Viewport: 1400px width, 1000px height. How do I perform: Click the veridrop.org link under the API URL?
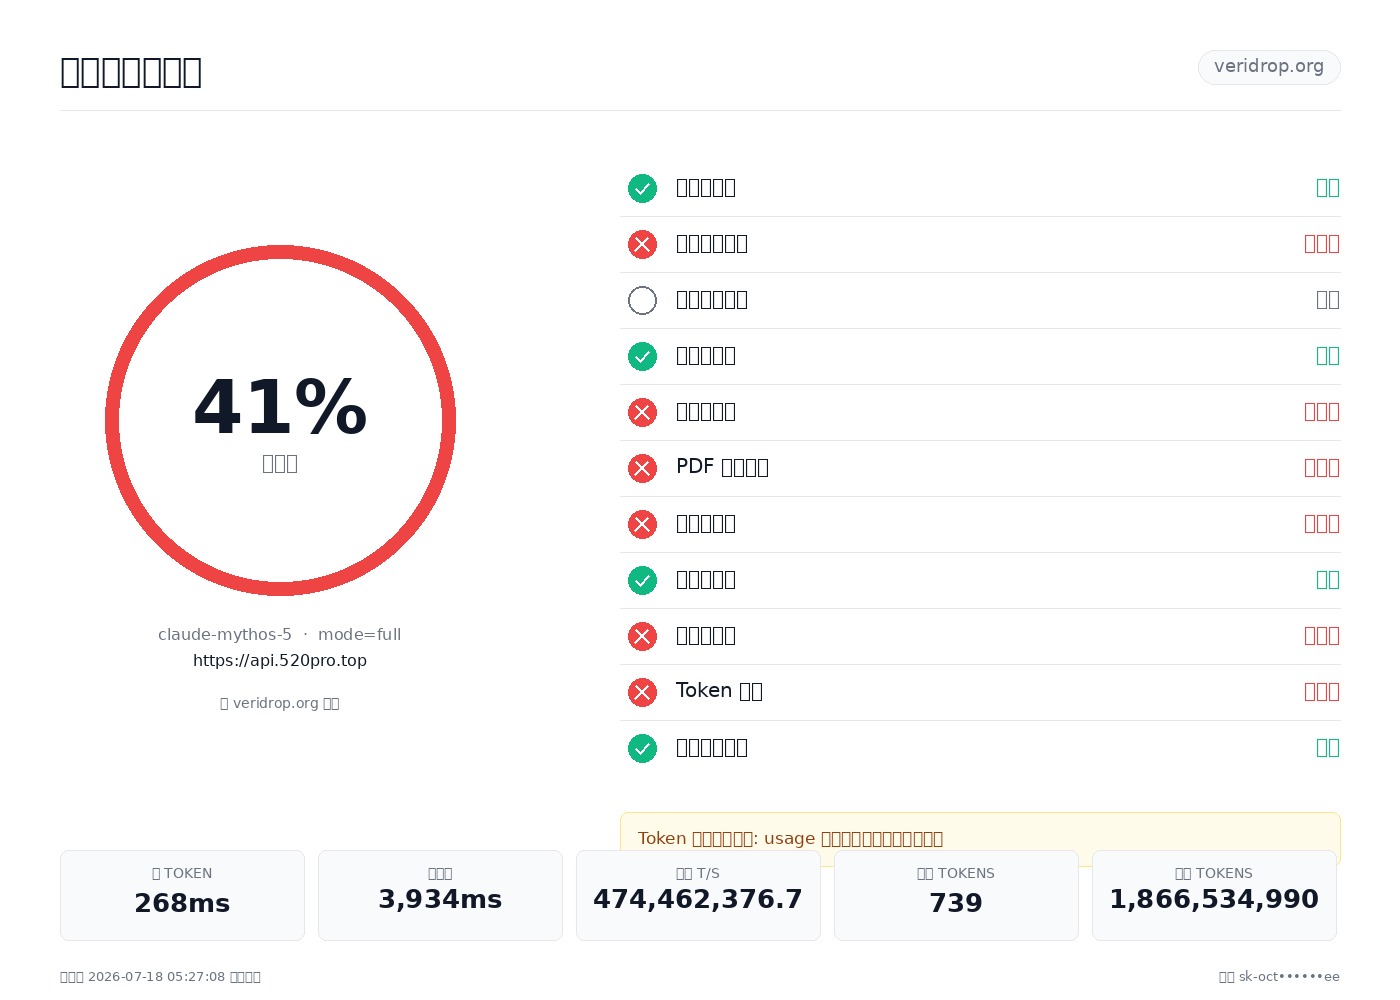(x=280, y=703)
